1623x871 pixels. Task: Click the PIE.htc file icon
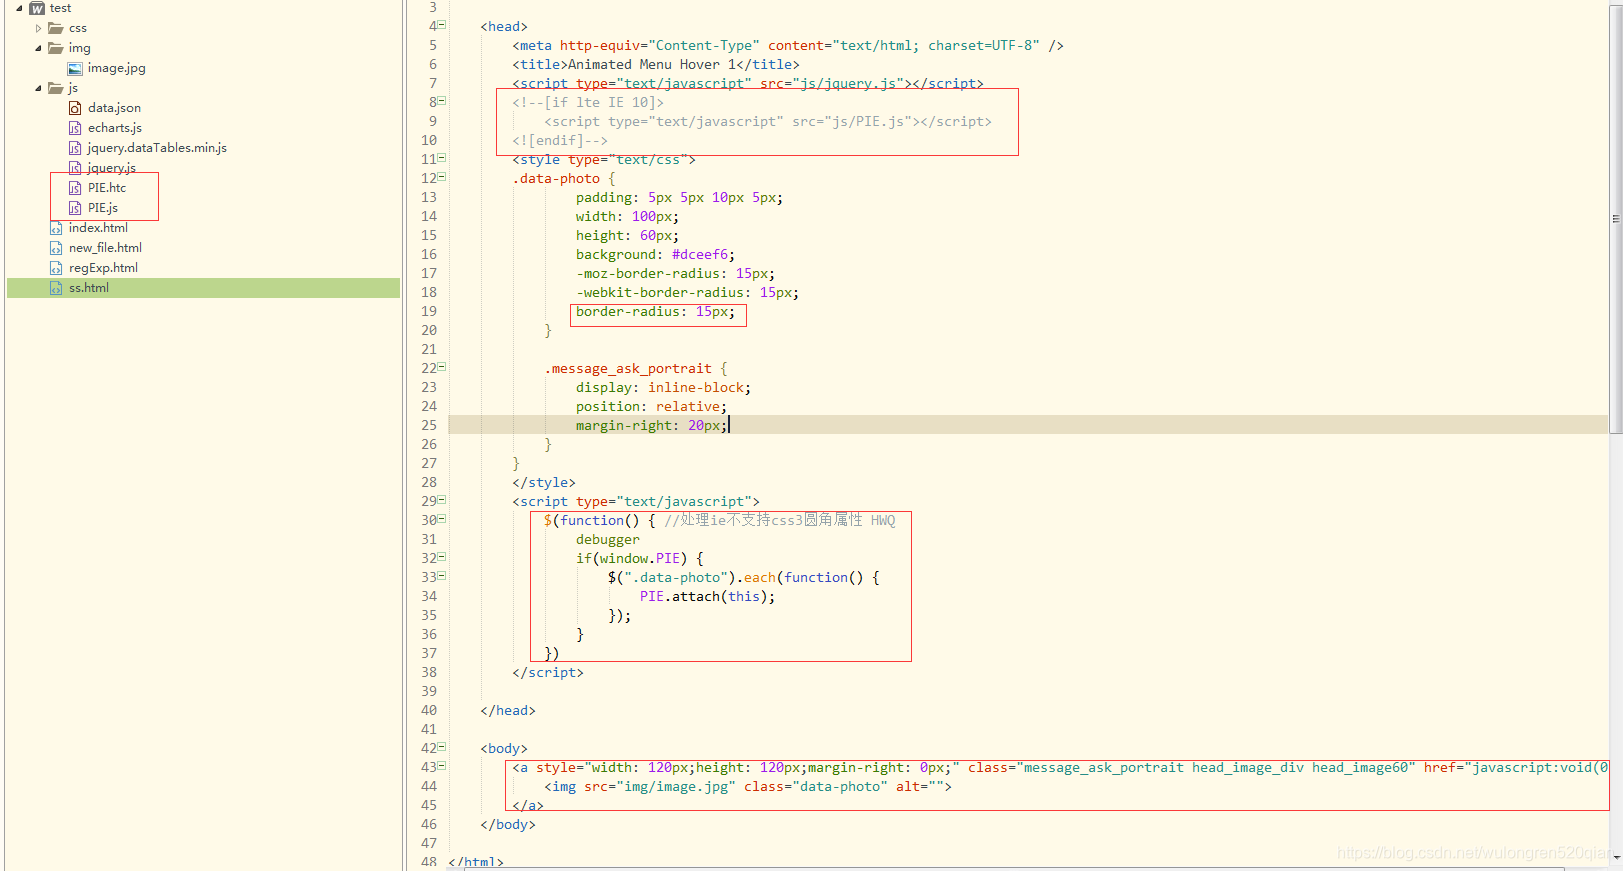[75, 188]
